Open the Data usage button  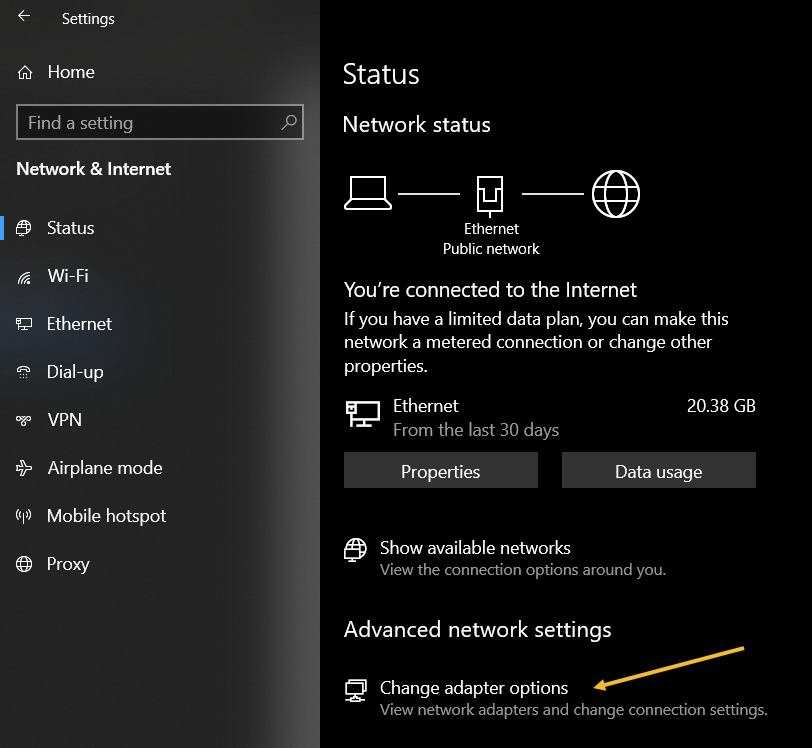pos(658,471)
